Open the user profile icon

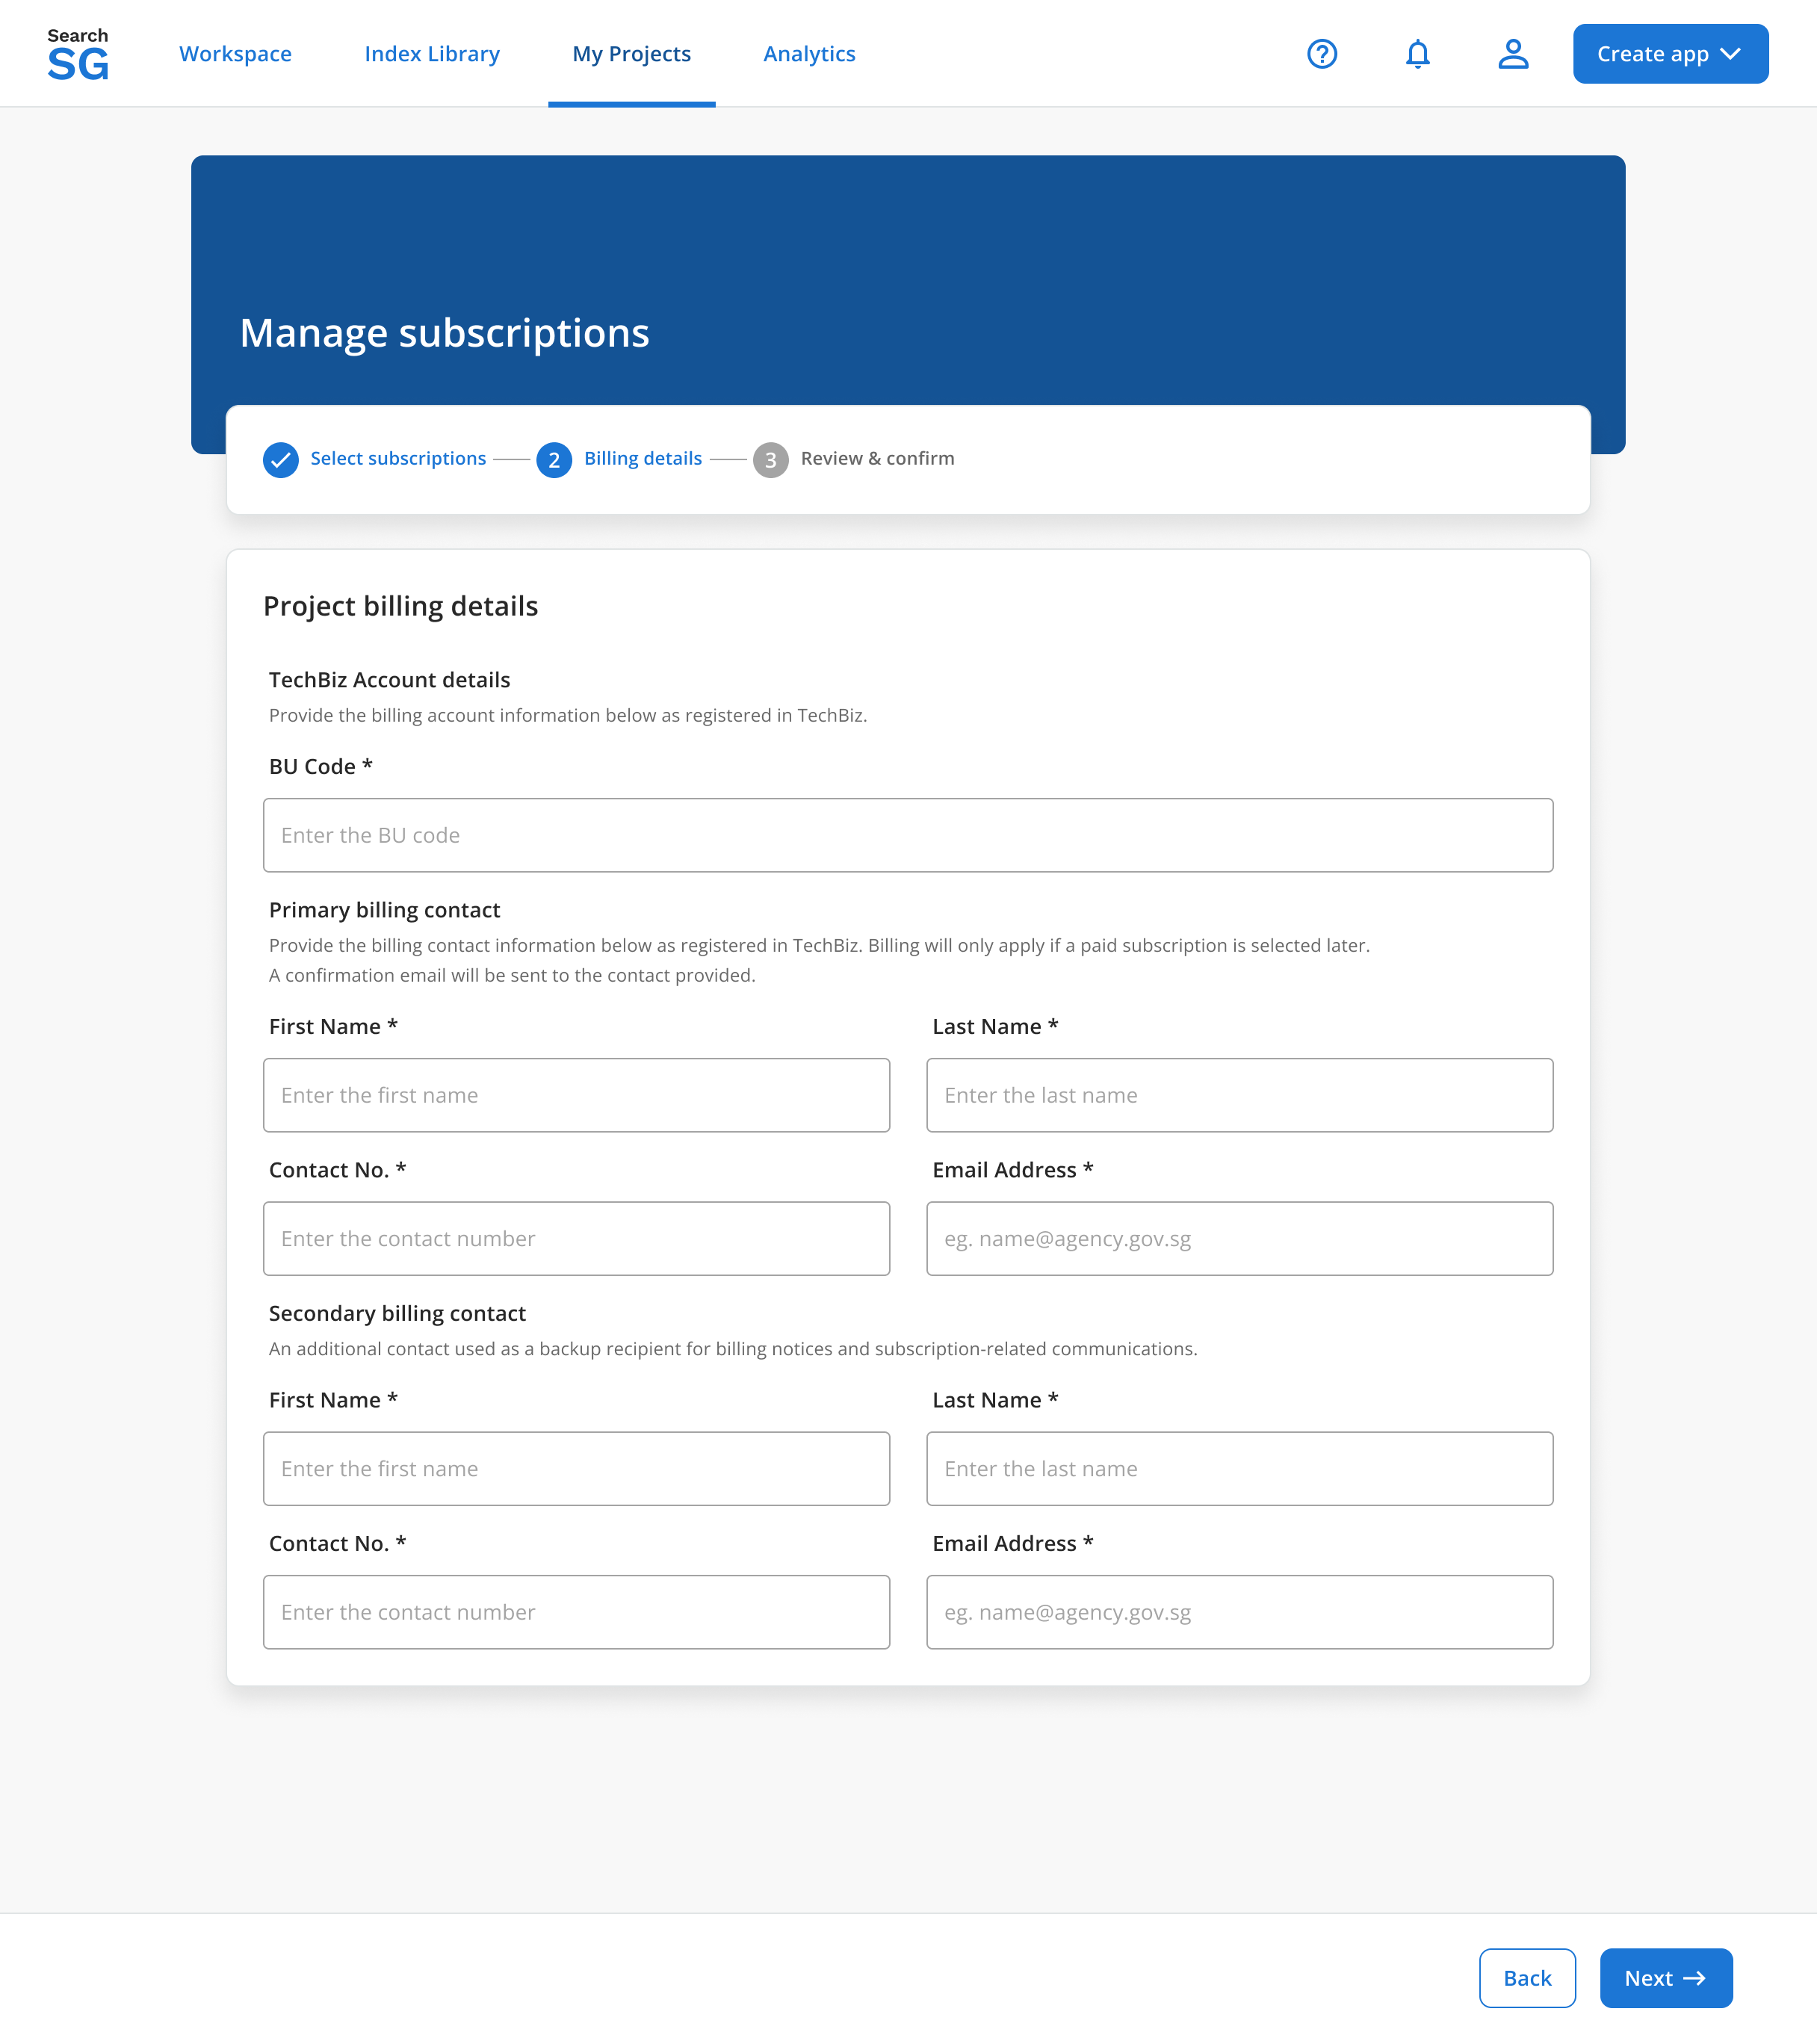tap(1513, 54)
